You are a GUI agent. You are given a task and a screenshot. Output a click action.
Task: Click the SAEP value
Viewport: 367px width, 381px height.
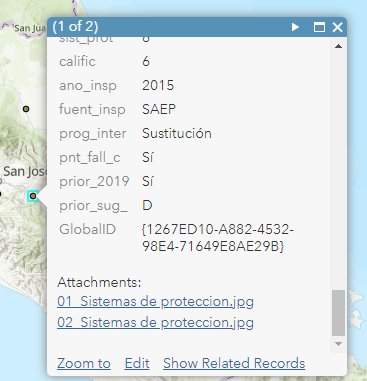(x=159, y=109)
